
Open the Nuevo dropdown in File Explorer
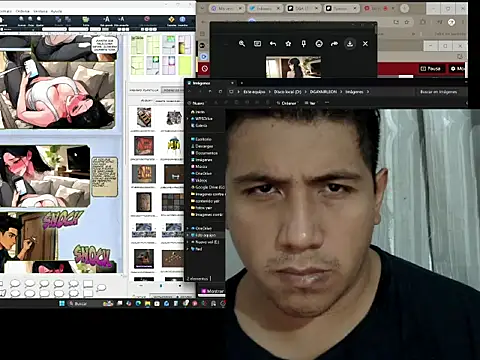pos(196,103)
